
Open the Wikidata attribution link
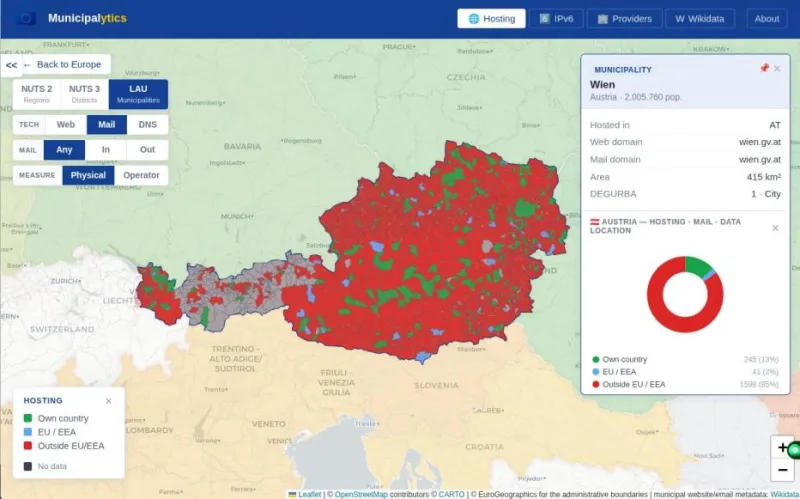click(x=785, y=494)
